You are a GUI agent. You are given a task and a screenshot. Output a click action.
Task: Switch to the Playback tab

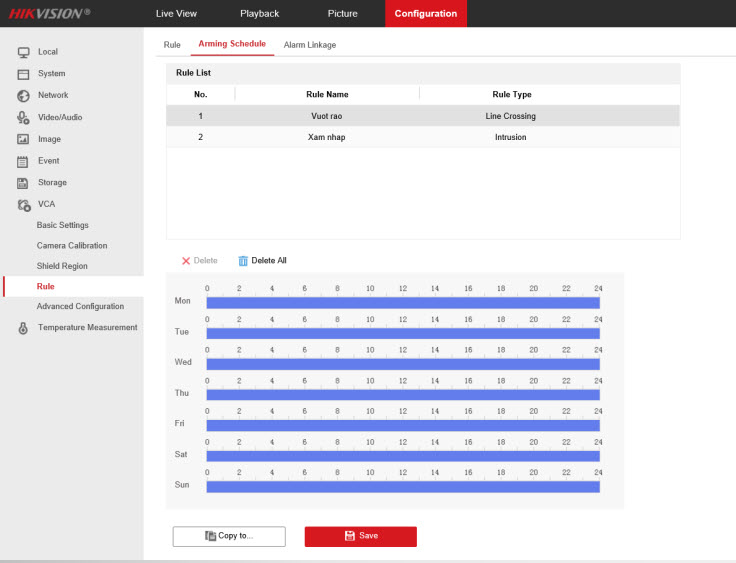pos(259,13)
